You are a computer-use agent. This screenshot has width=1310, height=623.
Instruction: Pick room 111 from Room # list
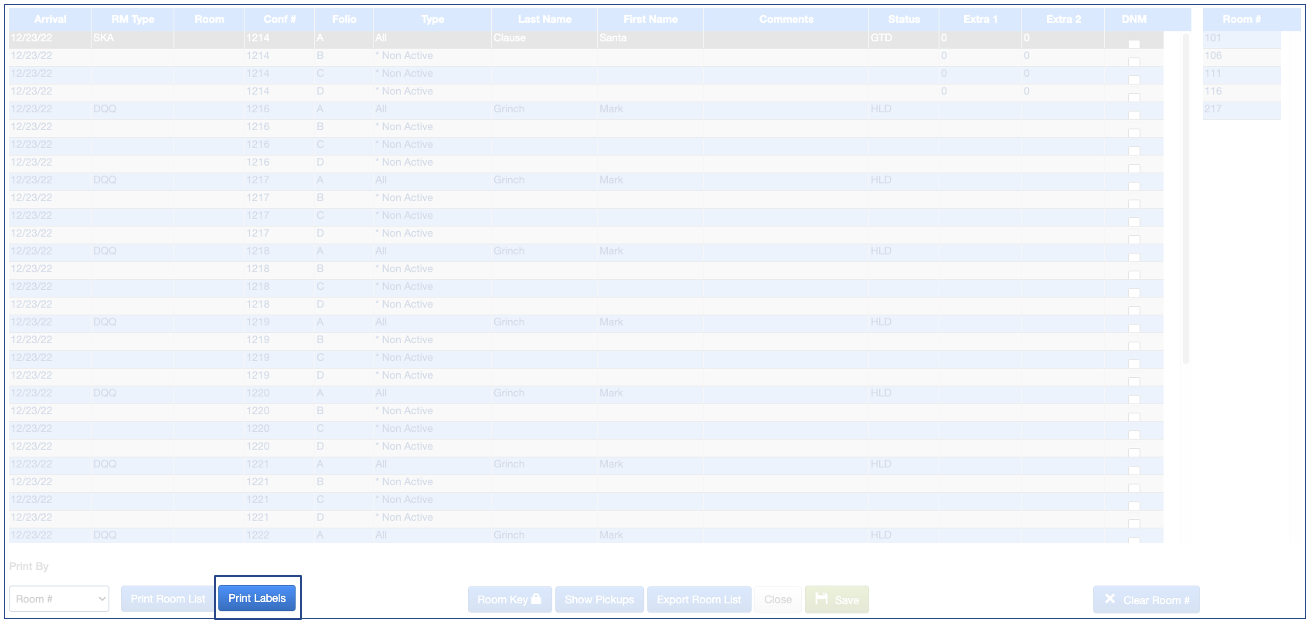click(1241, 74)
